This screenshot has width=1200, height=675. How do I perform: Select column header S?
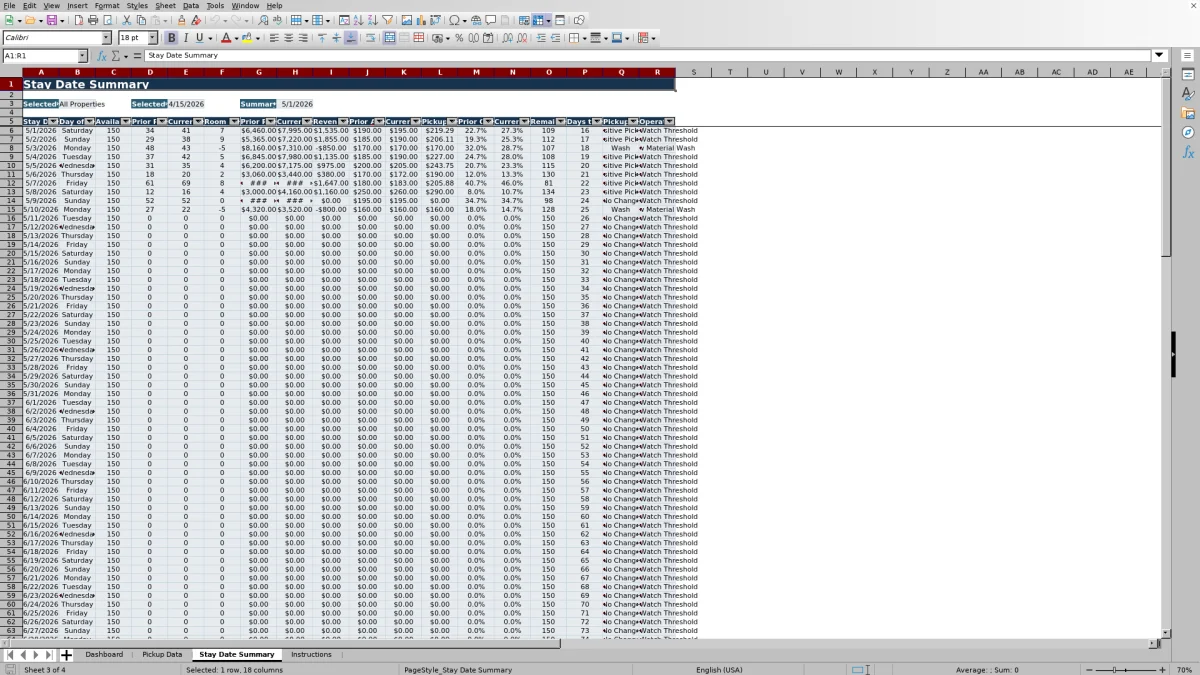(693, 72)
